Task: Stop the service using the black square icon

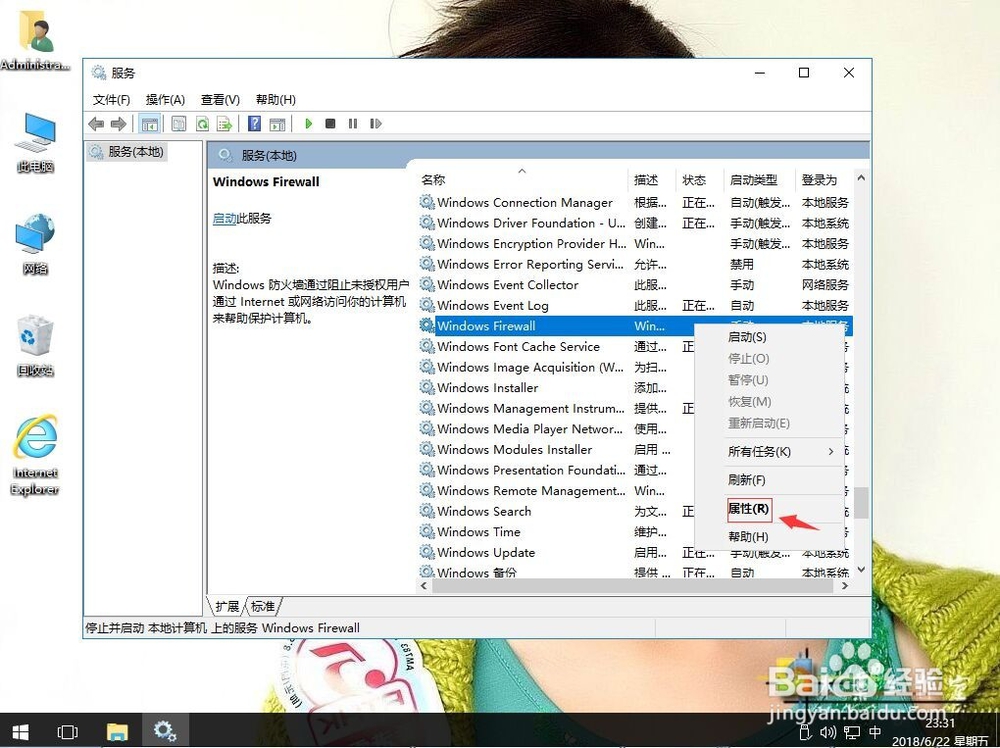Action: tap(331, 123)
